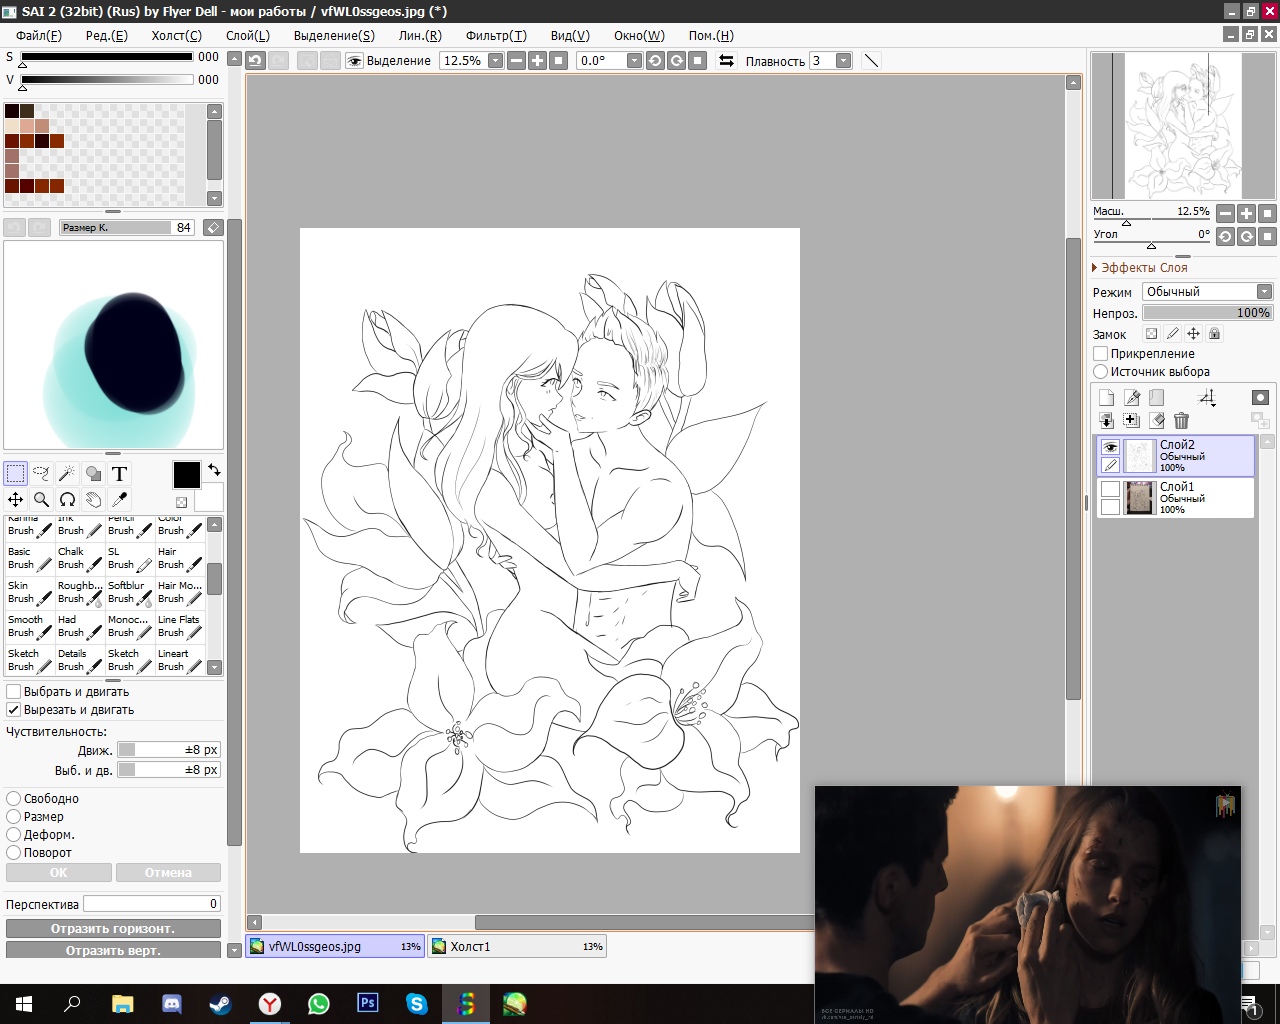
Task: Hide layer Слой2 with eye icon
Action: click(x=1110, y=447)
